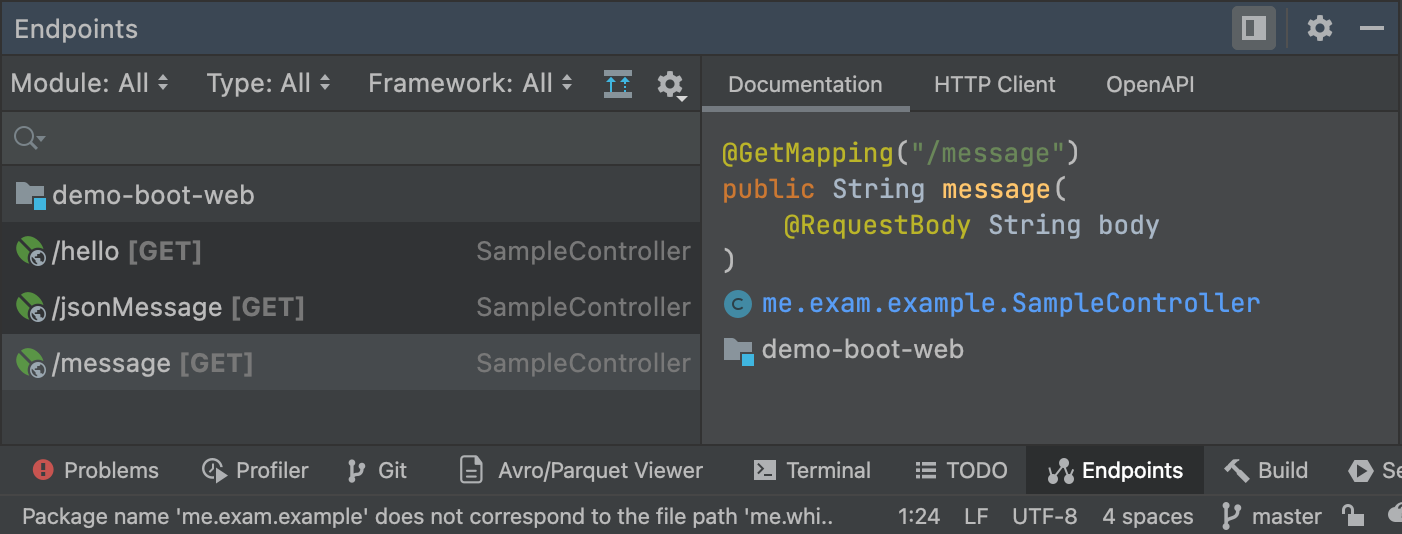1402x534 pixels.
Task: Open the Module filter dropdown
Action: point(89,83)
